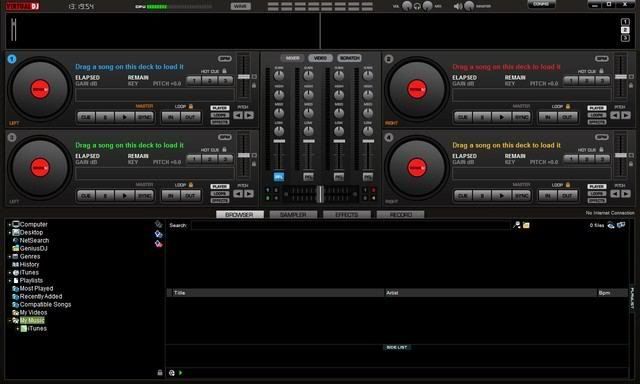Select History in the folder tree
This screenshot has width=640, height=384.
tap(29, 264)
